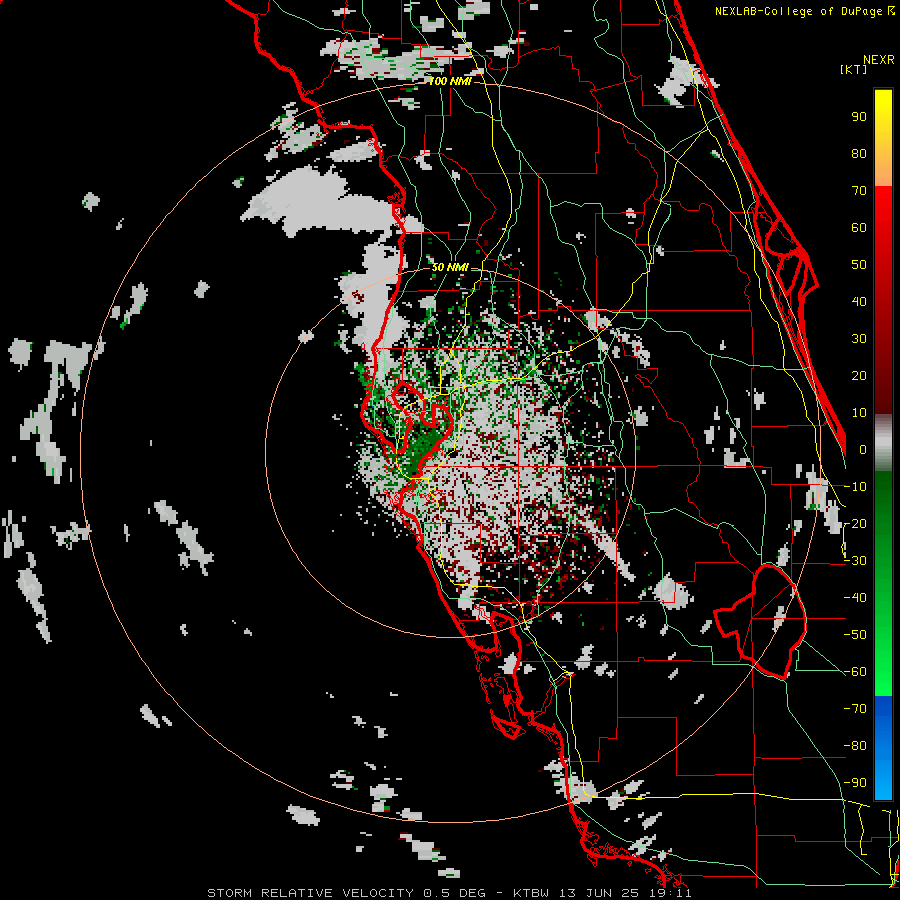900x900 pixels.
Task: Click the -80 legend value
Action: (855, 746)
